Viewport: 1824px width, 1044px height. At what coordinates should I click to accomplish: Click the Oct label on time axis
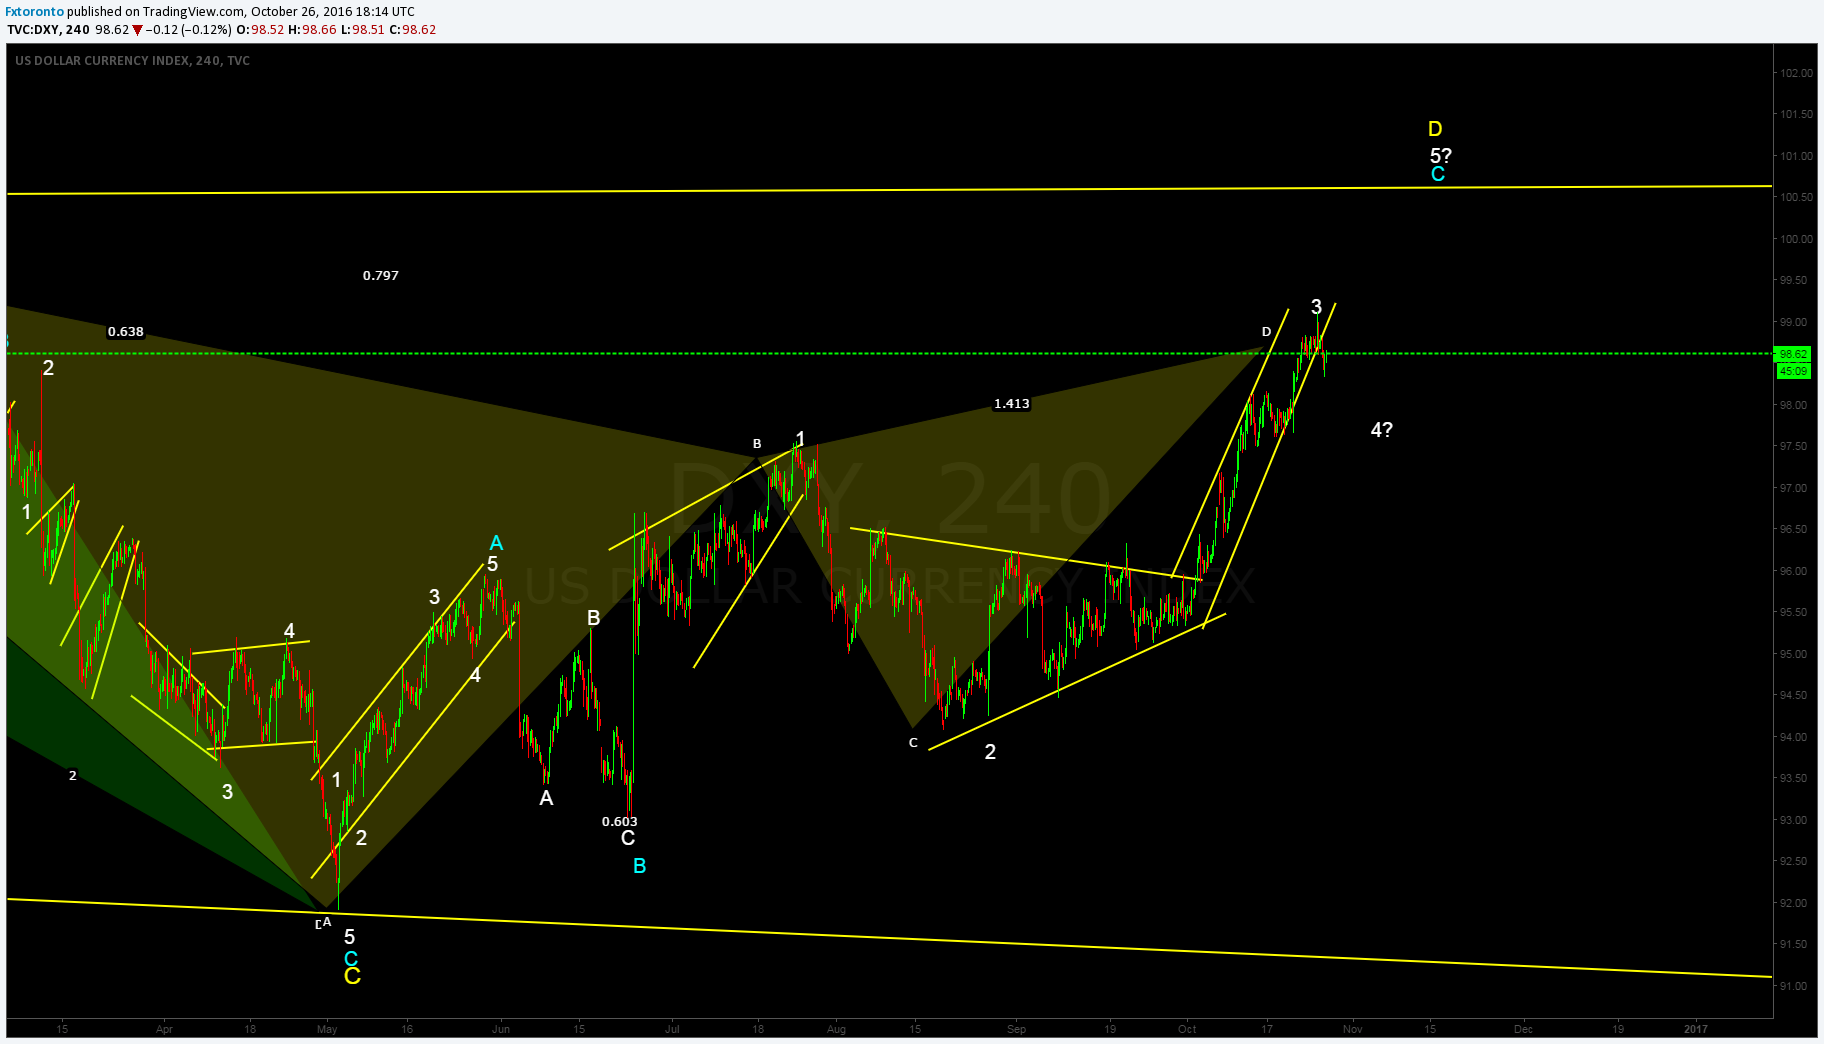click(1187, 1029)
